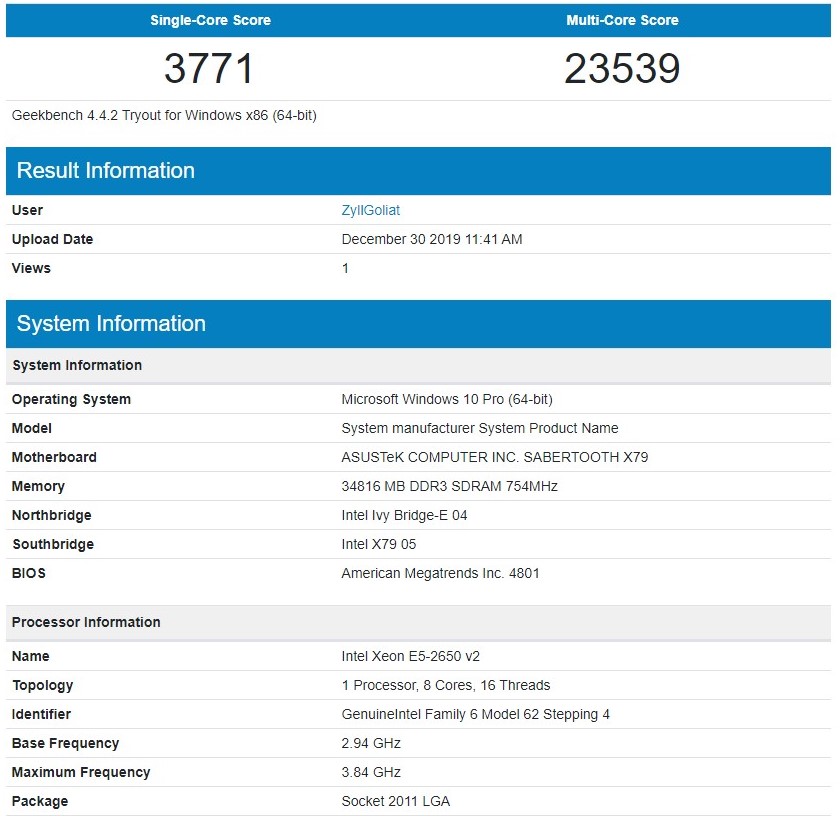
Task: Select the 34816 MB DDR3 SDRAM memory value
Action: pos(449,486)
